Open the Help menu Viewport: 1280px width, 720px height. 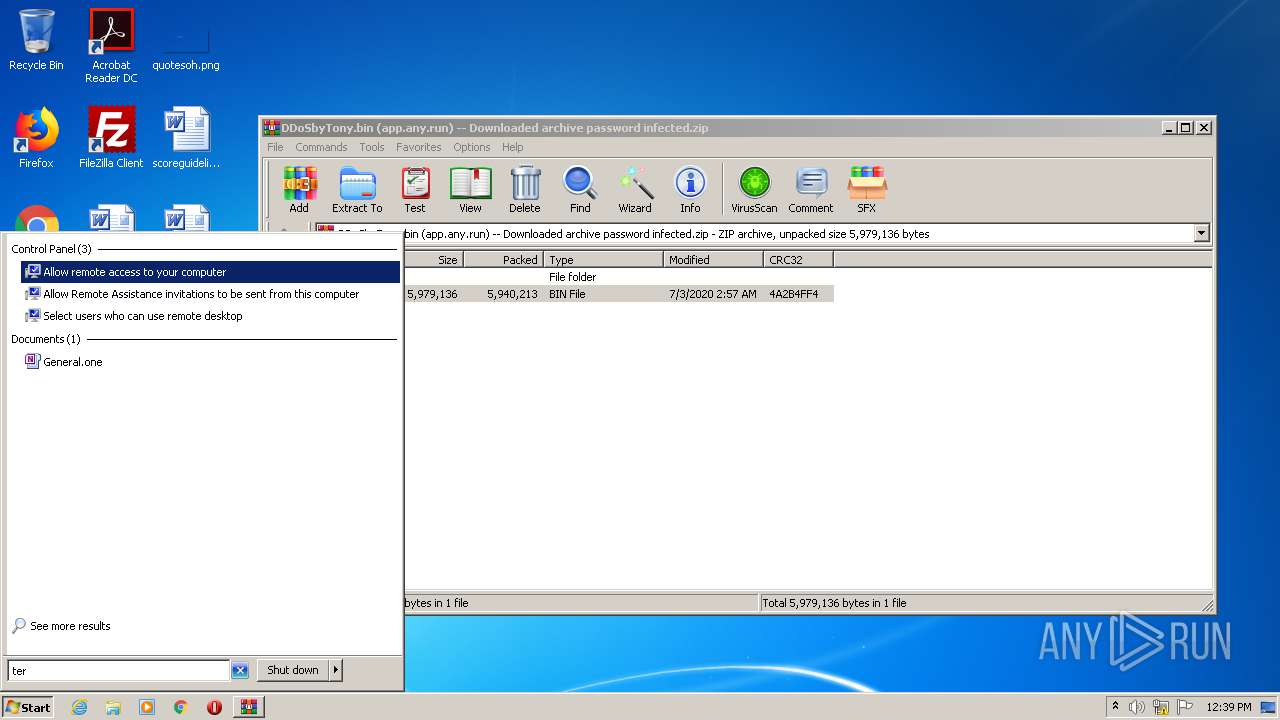click(513, 147)
